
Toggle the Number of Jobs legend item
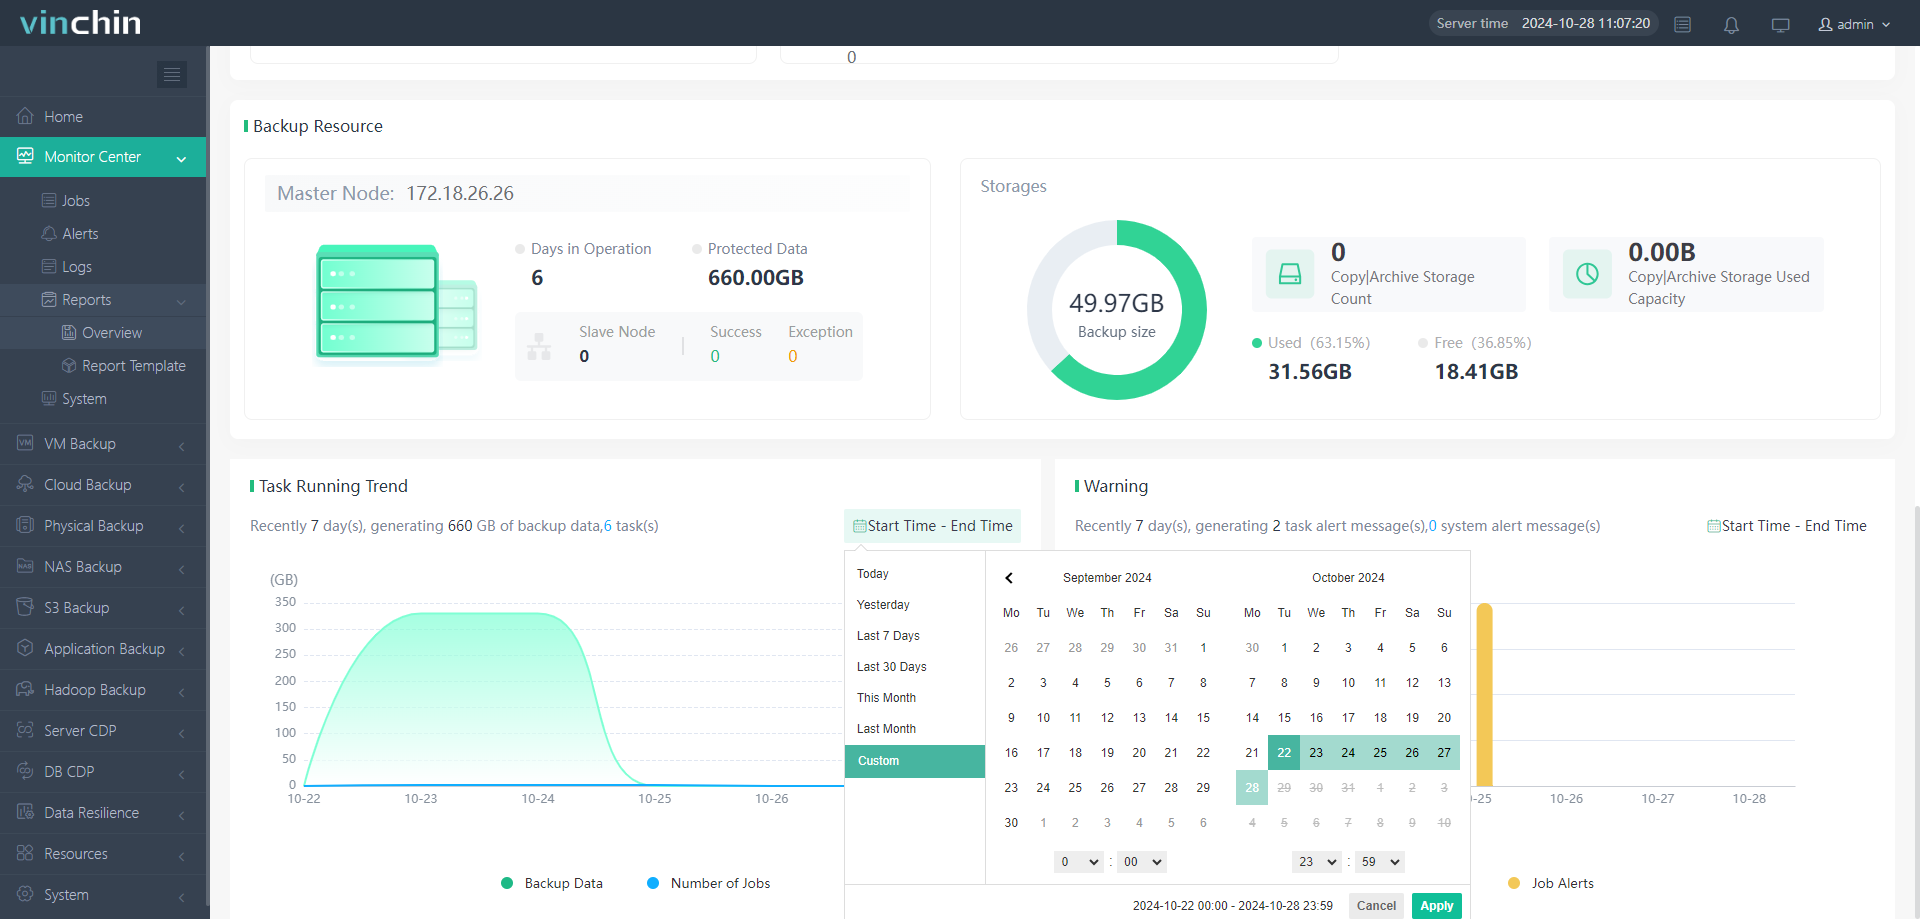pyautogui.click(x=708, y=883)
